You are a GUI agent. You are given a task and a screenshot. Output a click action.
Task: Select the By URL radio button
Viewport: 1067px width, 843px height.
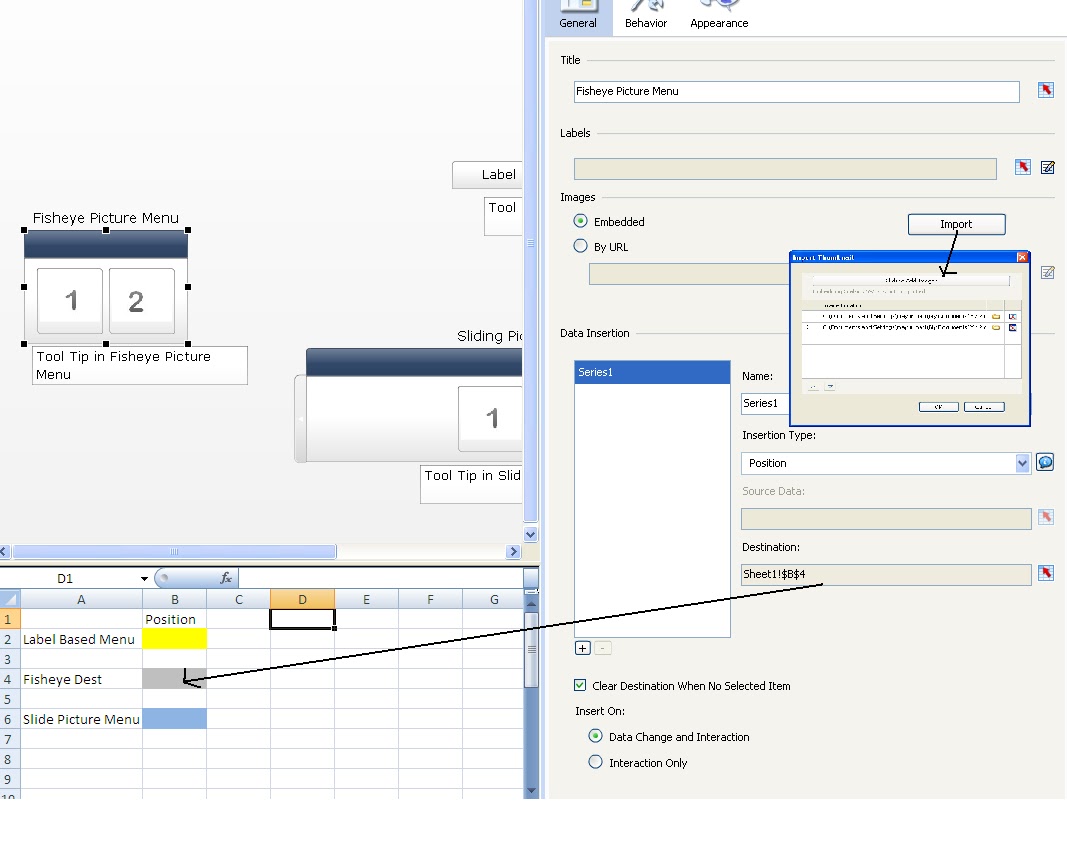tap(581, 246)
